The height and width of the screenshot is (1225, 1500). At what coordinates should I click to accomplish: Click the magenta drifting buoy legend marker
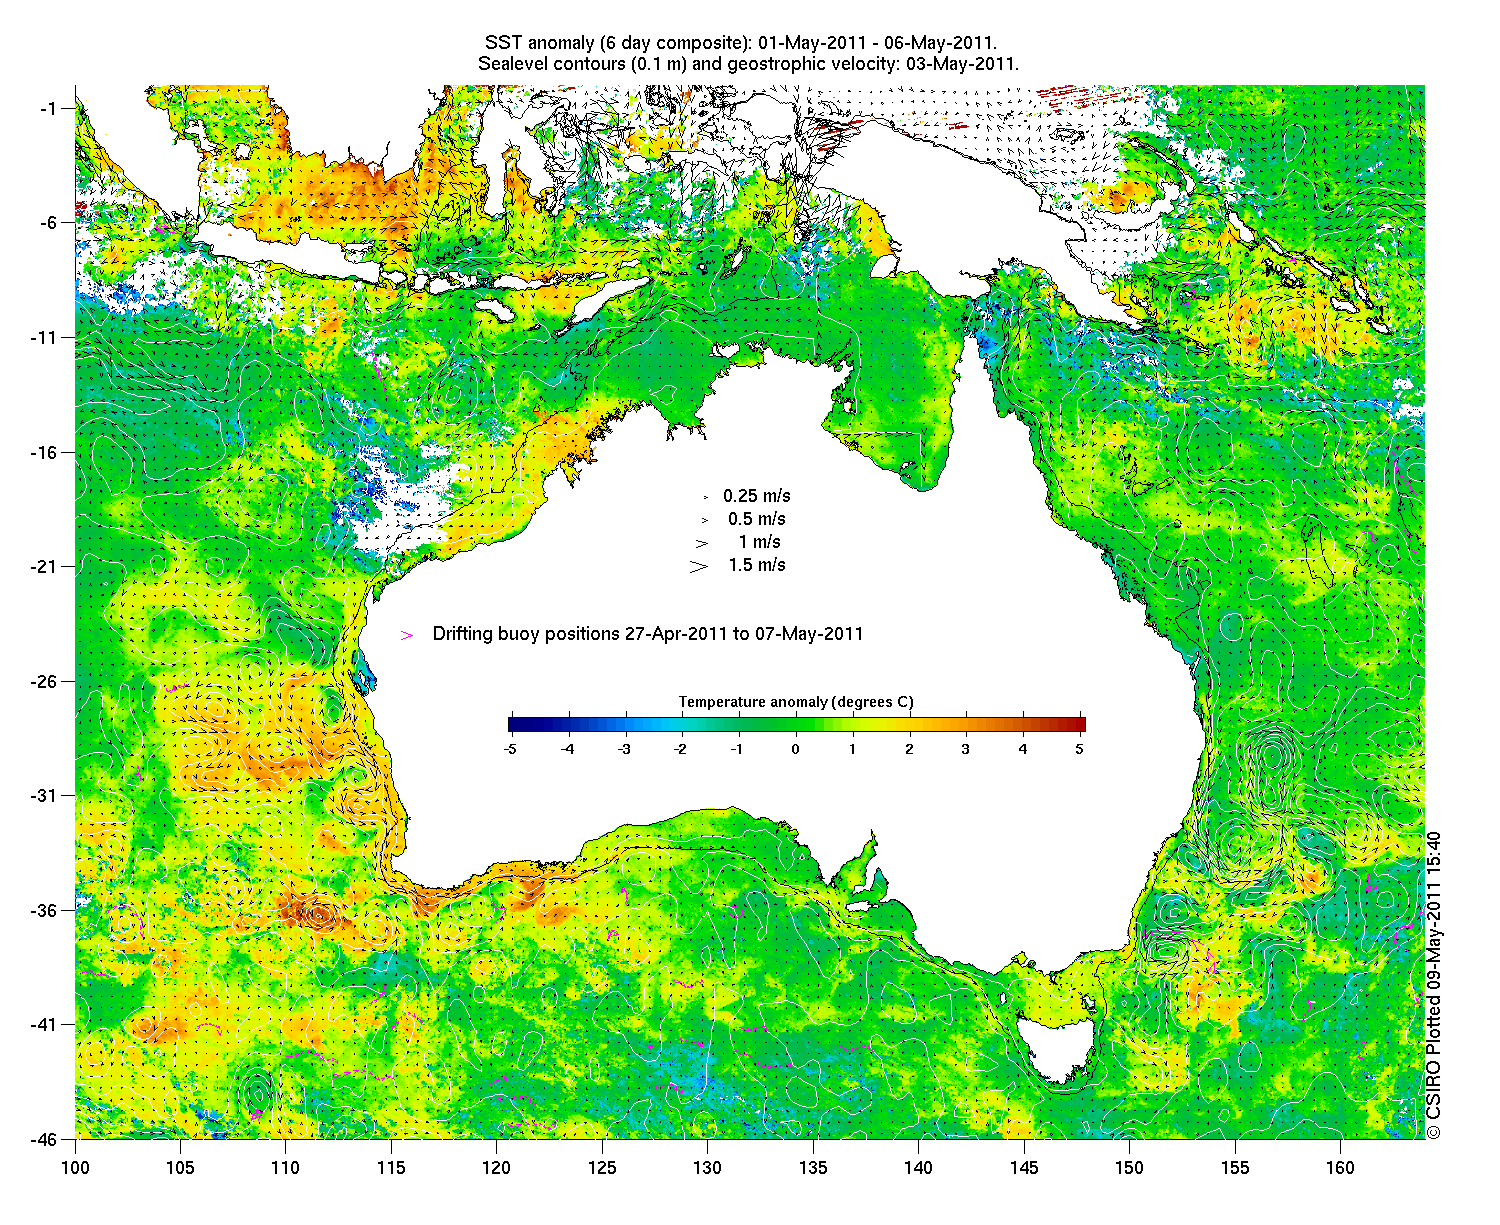(x=406, y=635)
